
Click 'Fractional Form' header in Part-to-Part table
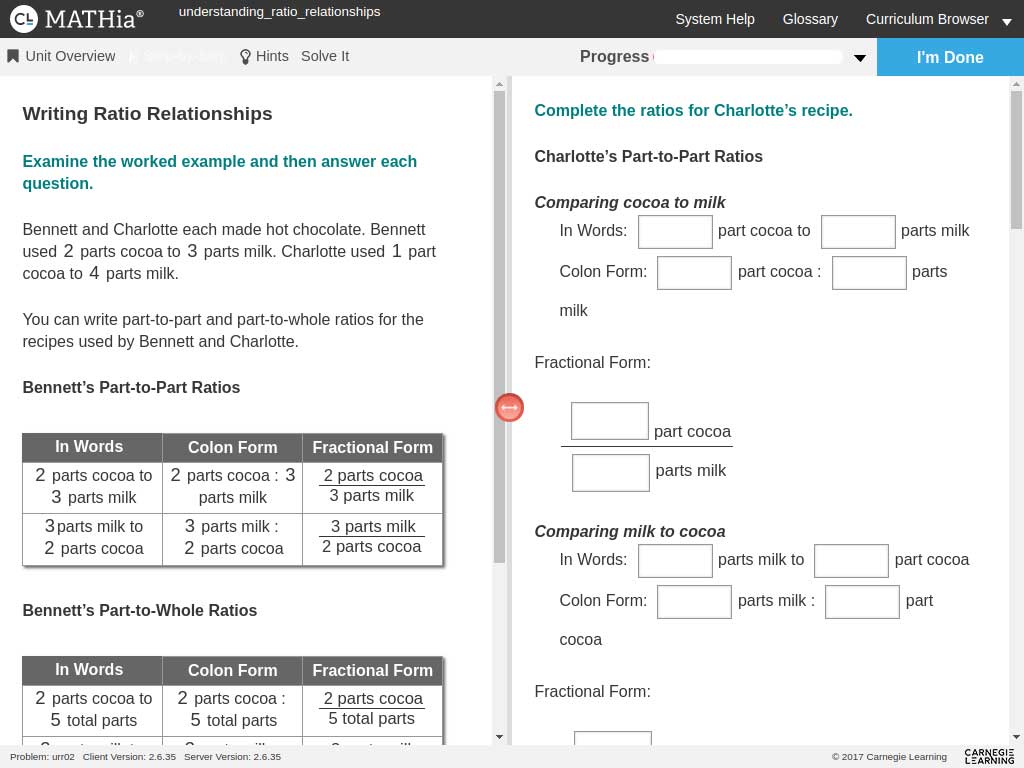(x=372, y=447)
